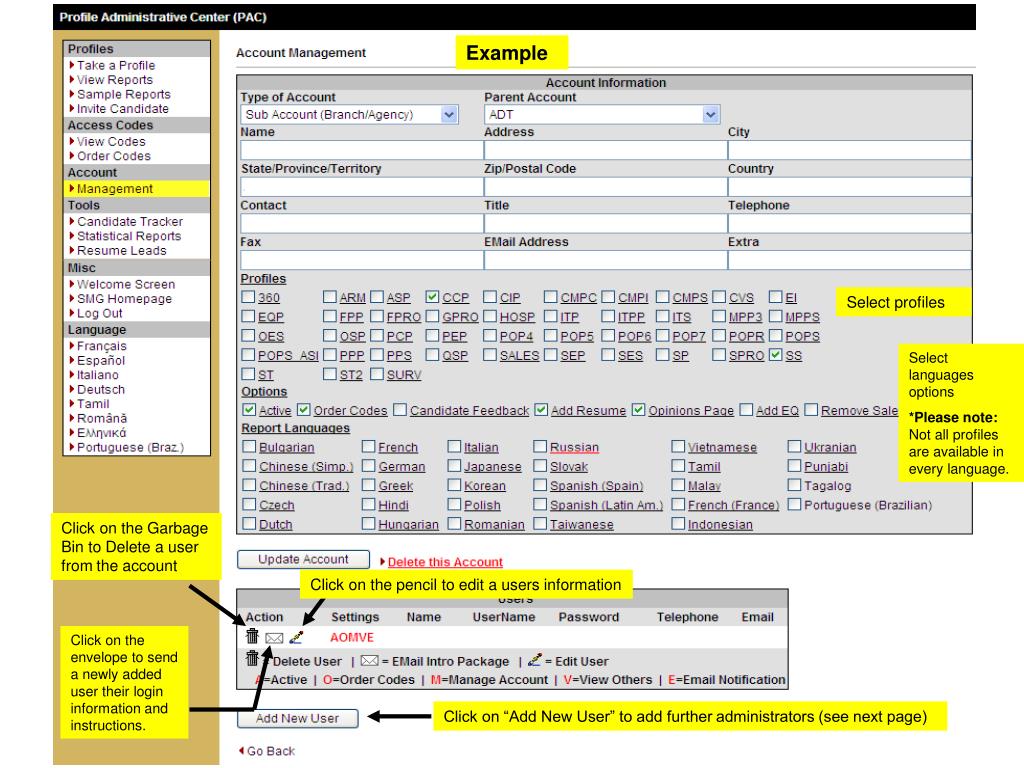The height and width of the screenshot is (768, 1024).
Task: Enable the 360 profile checkbox
Action: pos(248,297)
